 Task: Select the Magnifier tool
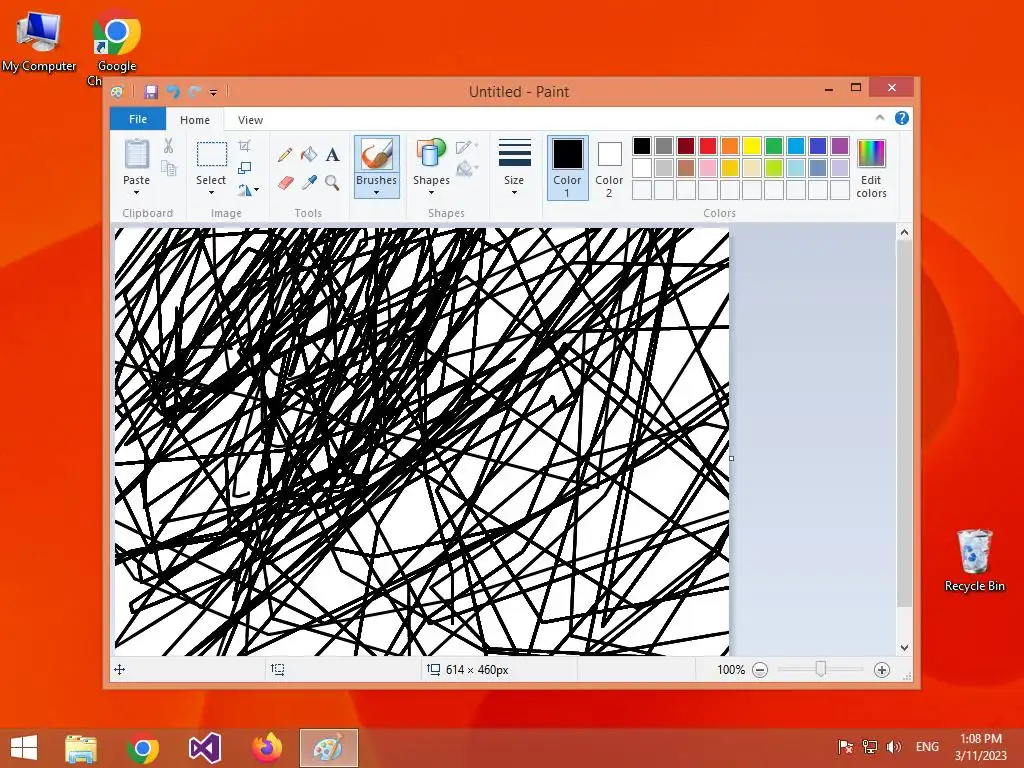tap(332, 183)
